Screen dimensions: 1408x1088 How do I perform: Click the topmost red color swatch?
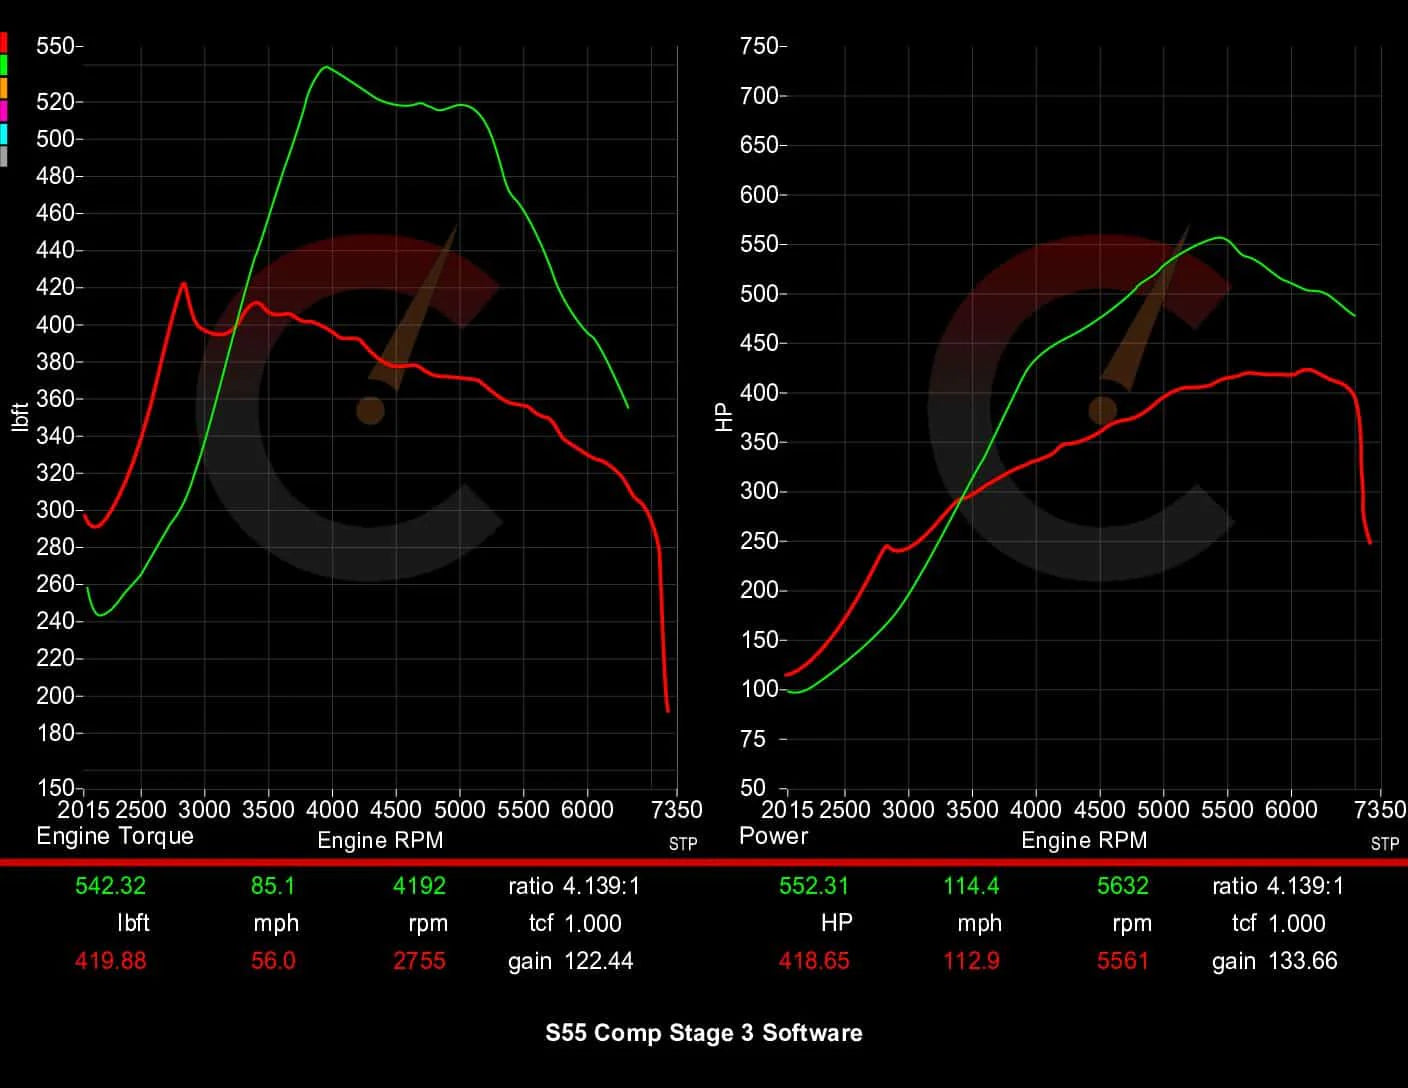[x=6, y=43]
